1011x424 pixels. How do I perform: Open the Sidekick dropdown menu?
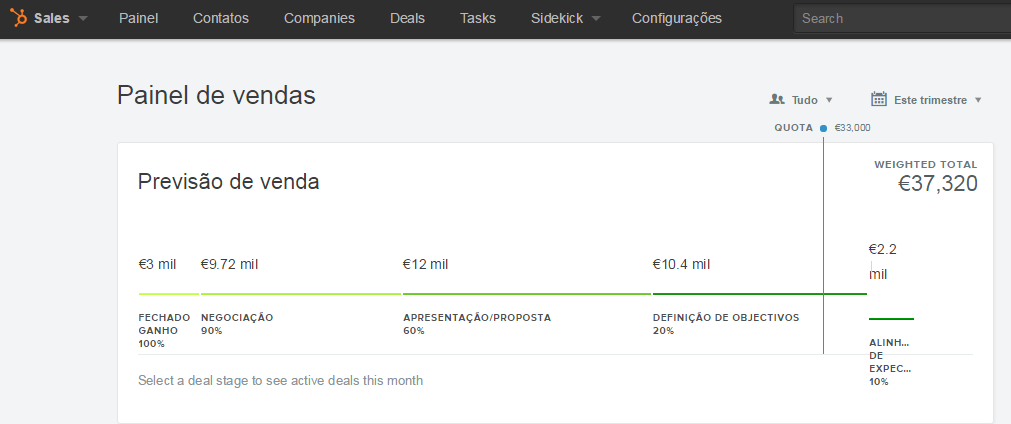point(565,18)
